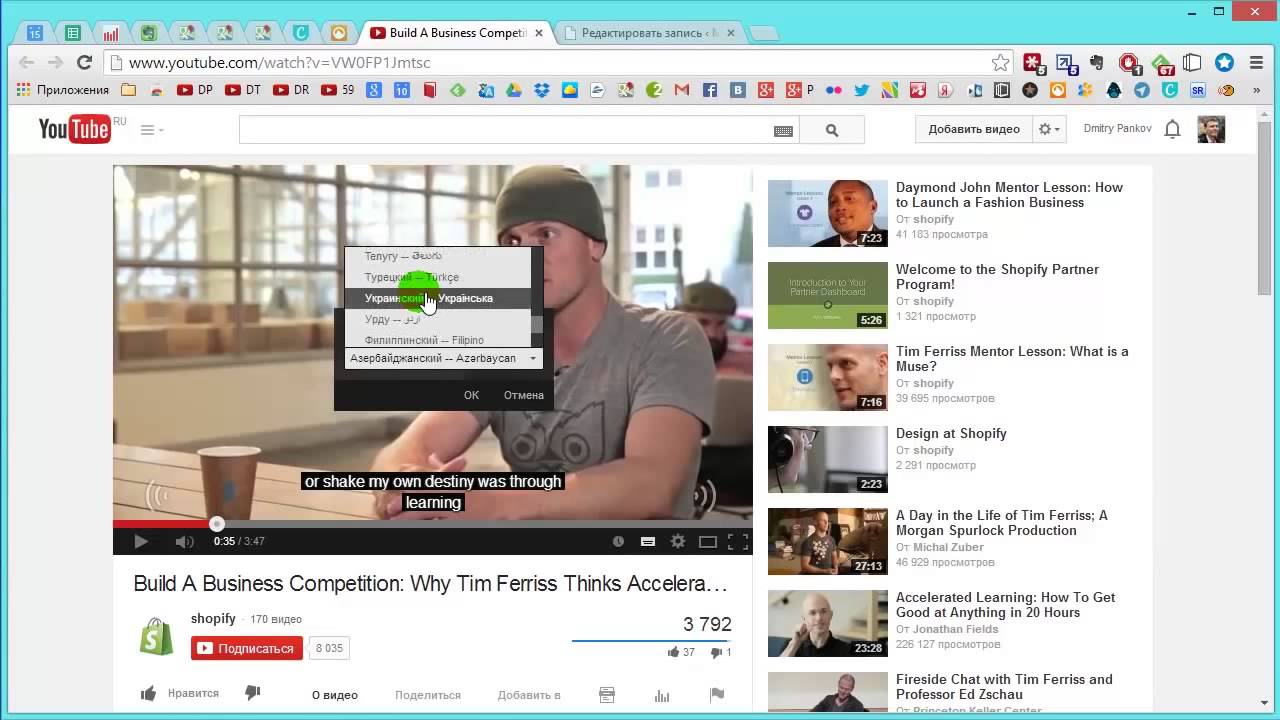Click the language list scrollbar thumb
This screenshot has height=720, width=1280.
[537, 324]
